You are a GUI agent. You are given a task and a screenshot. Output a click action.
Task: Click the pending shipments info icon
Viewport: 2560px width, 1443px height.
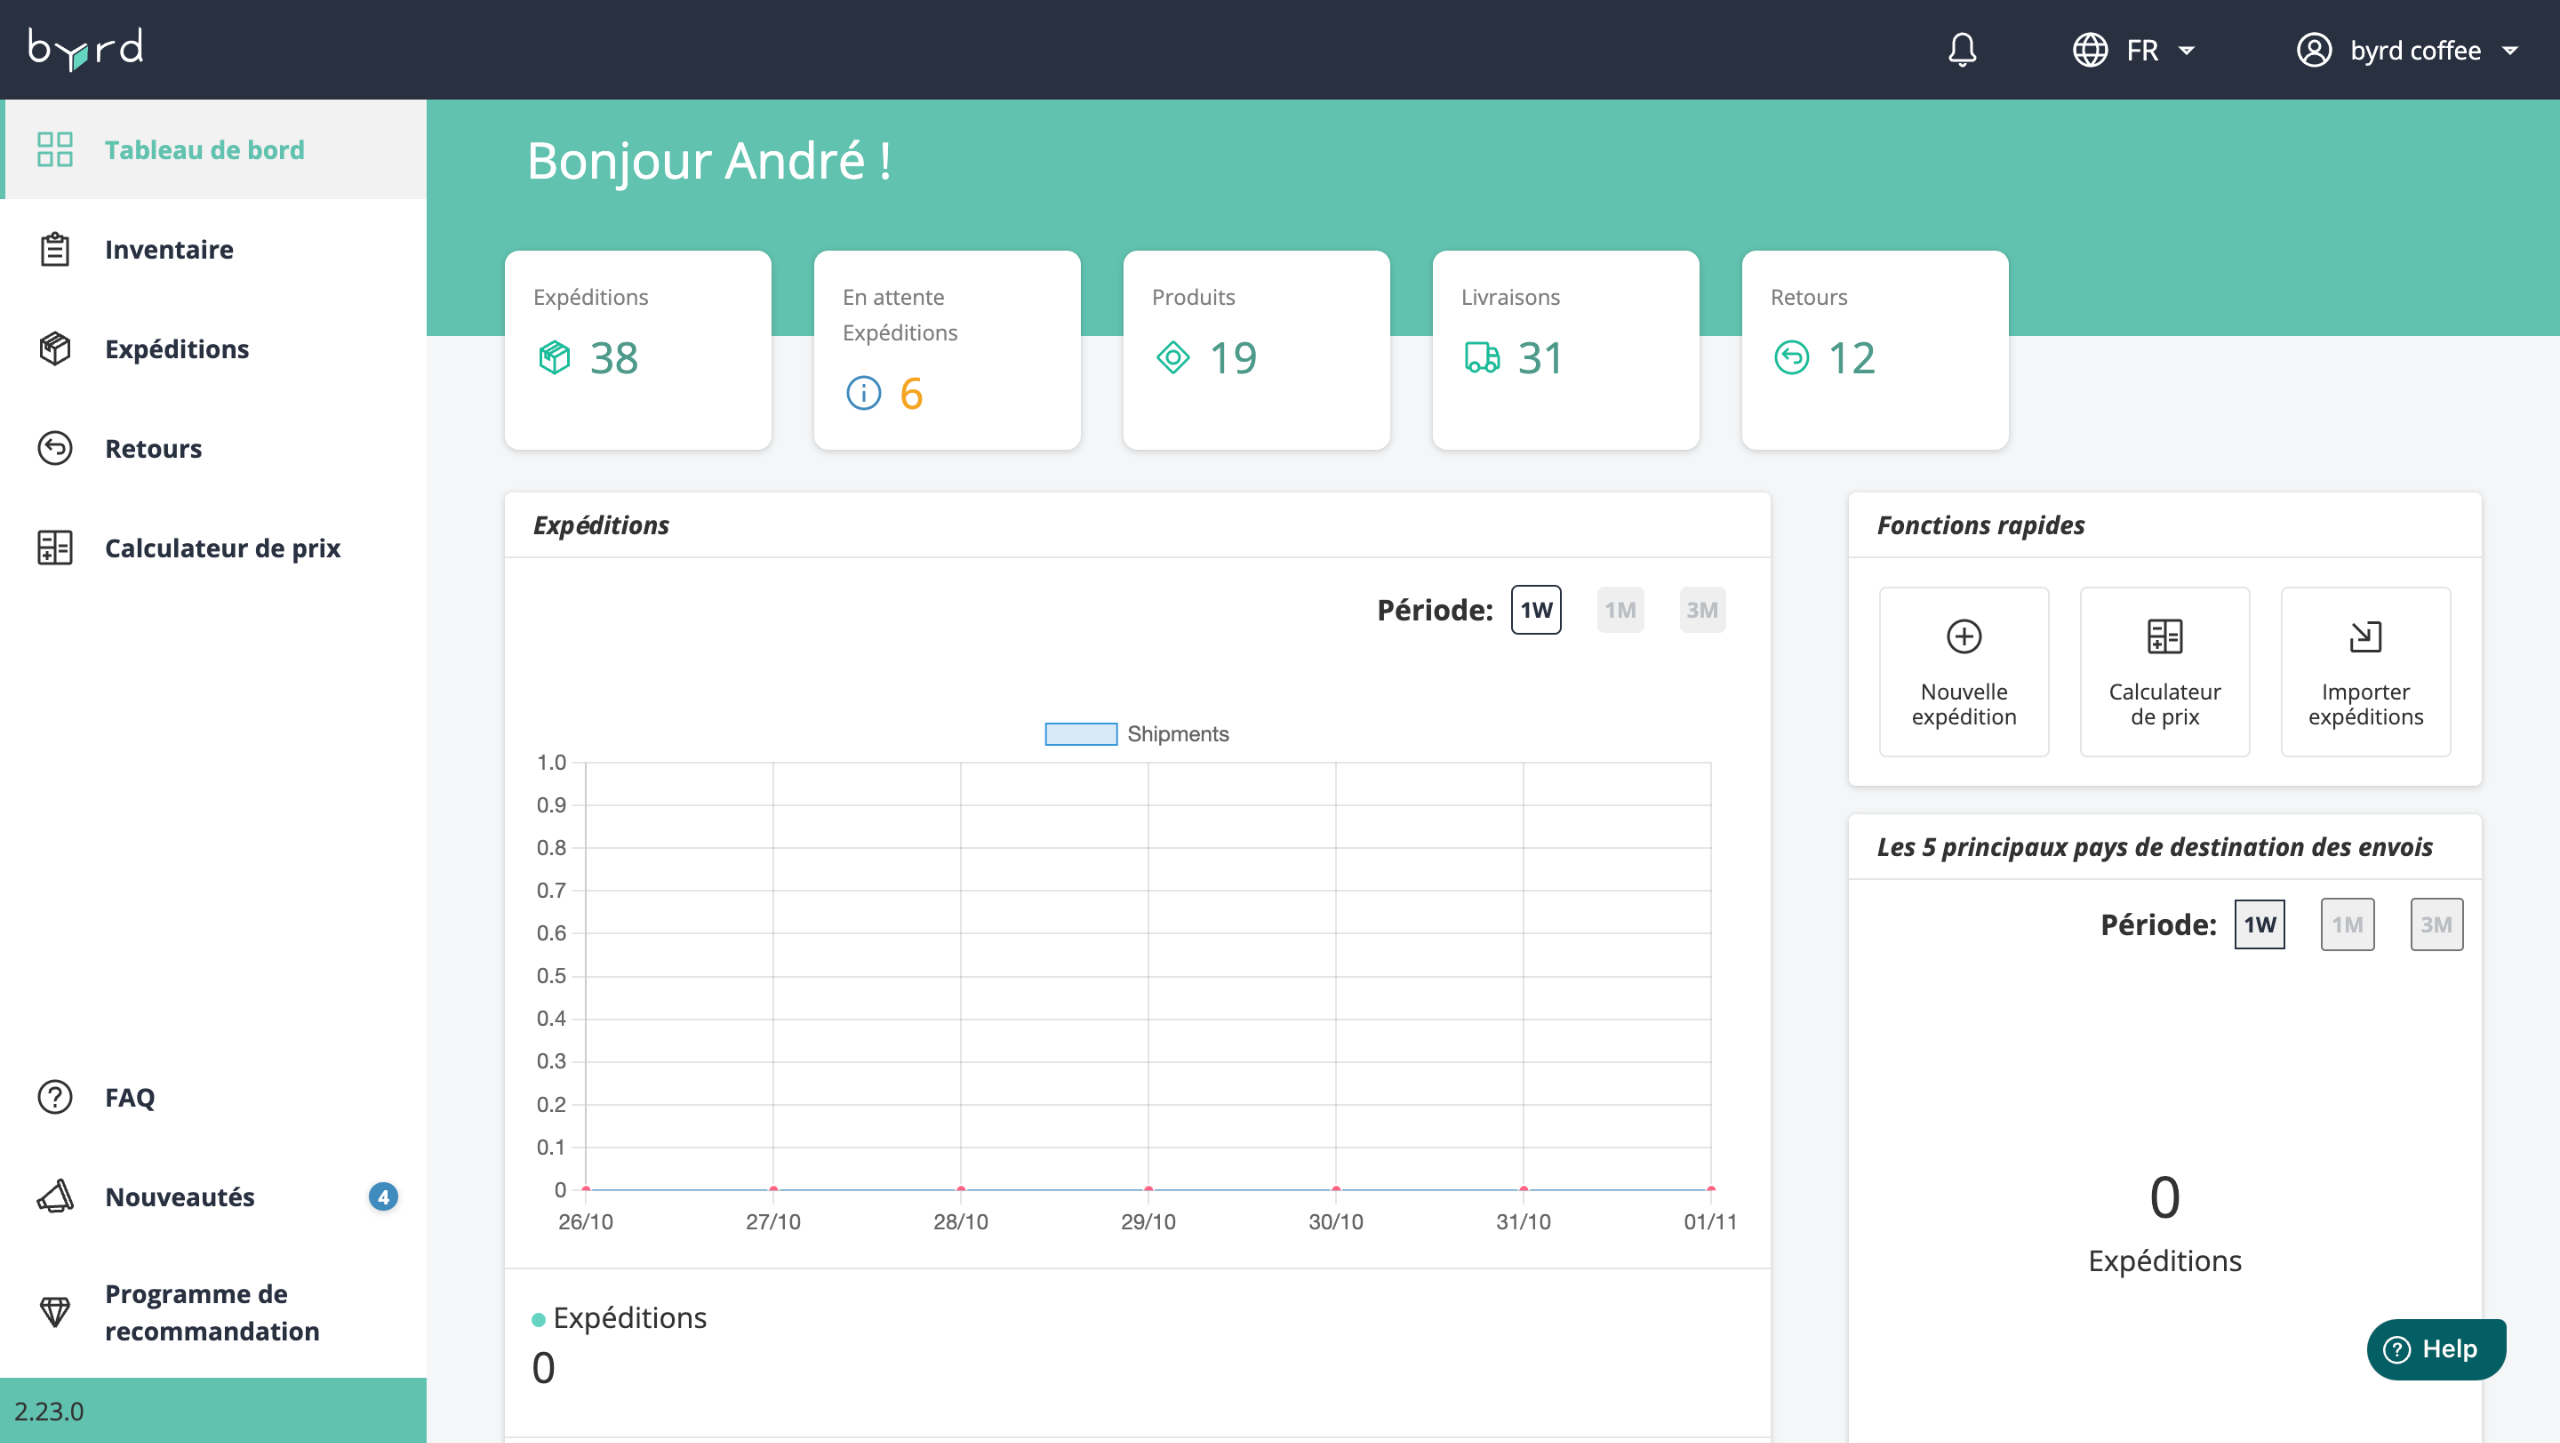point(863,393)
